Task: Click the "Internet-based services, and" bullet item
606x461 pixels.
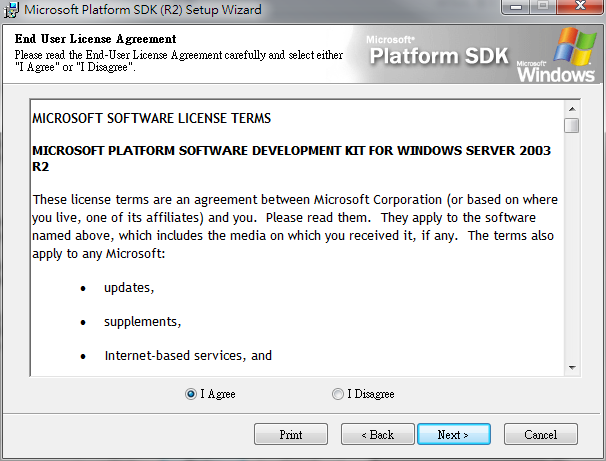Action: [188, 356]
